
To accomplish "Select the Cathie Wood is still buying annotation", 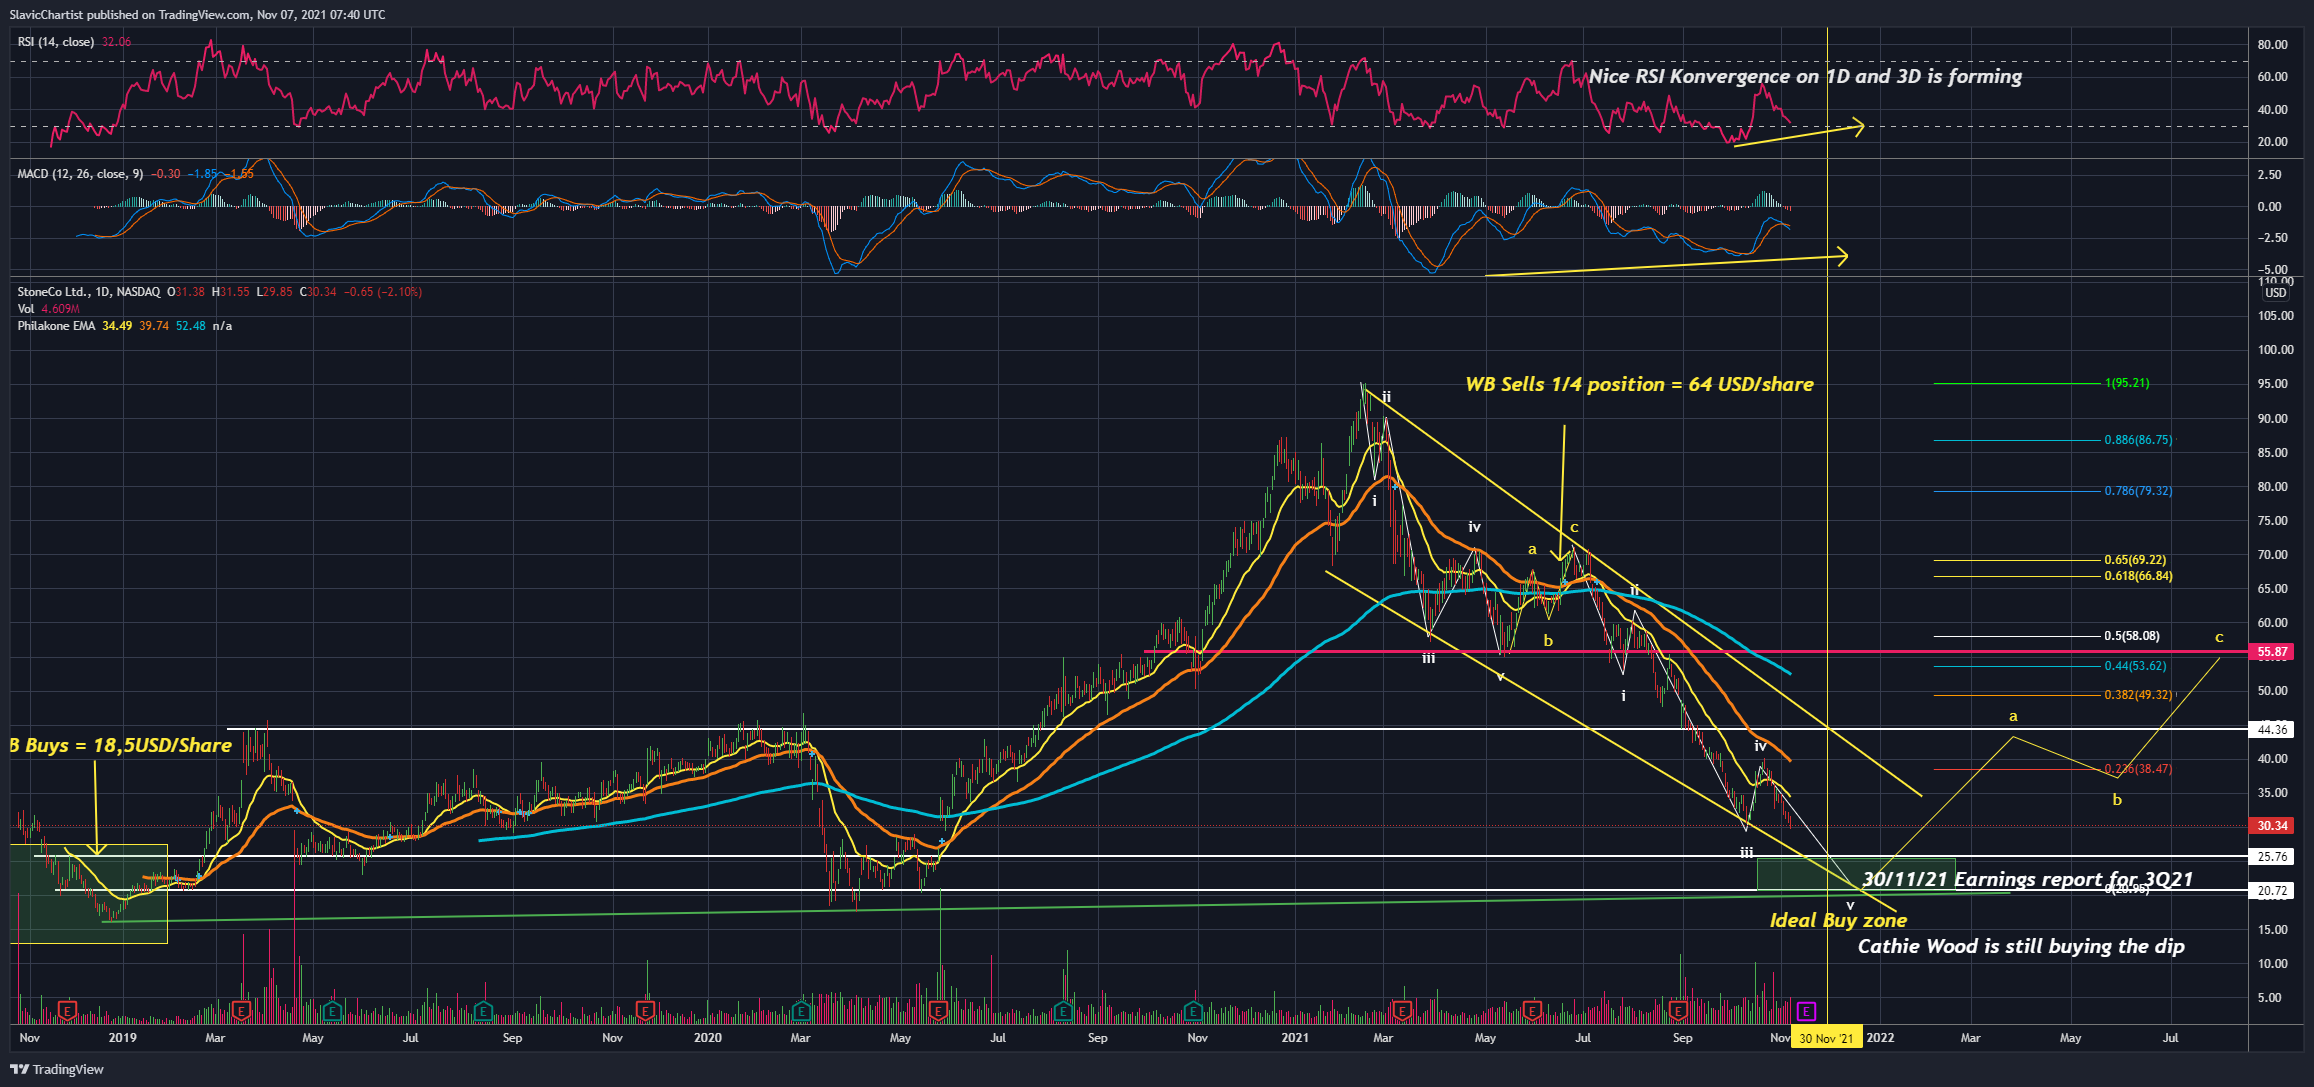I will (x=2021, y=947).
